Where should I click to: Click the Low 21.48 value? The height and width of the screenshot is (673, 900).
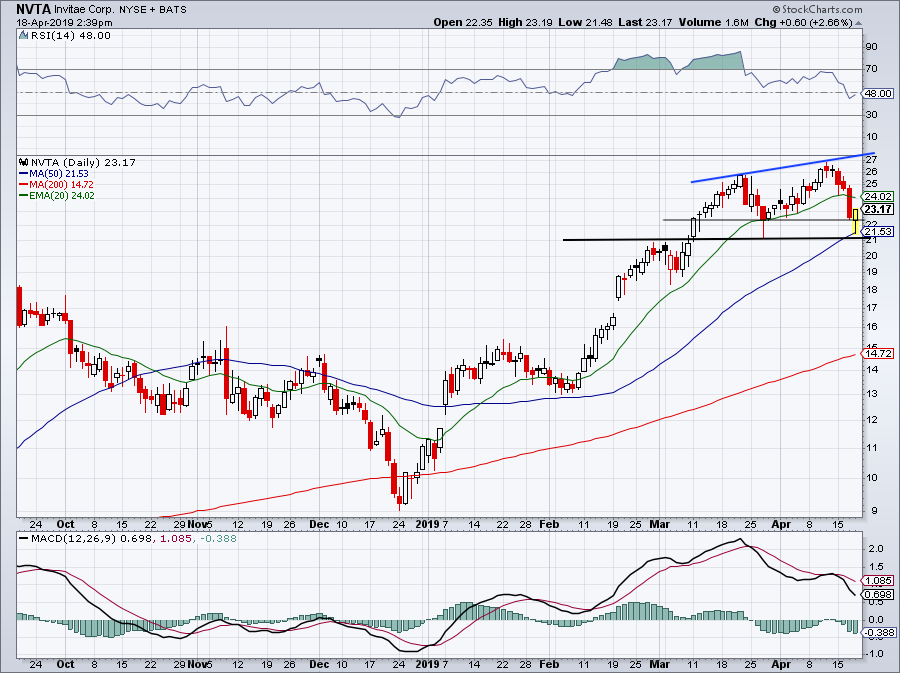click(x=585, y=22)
